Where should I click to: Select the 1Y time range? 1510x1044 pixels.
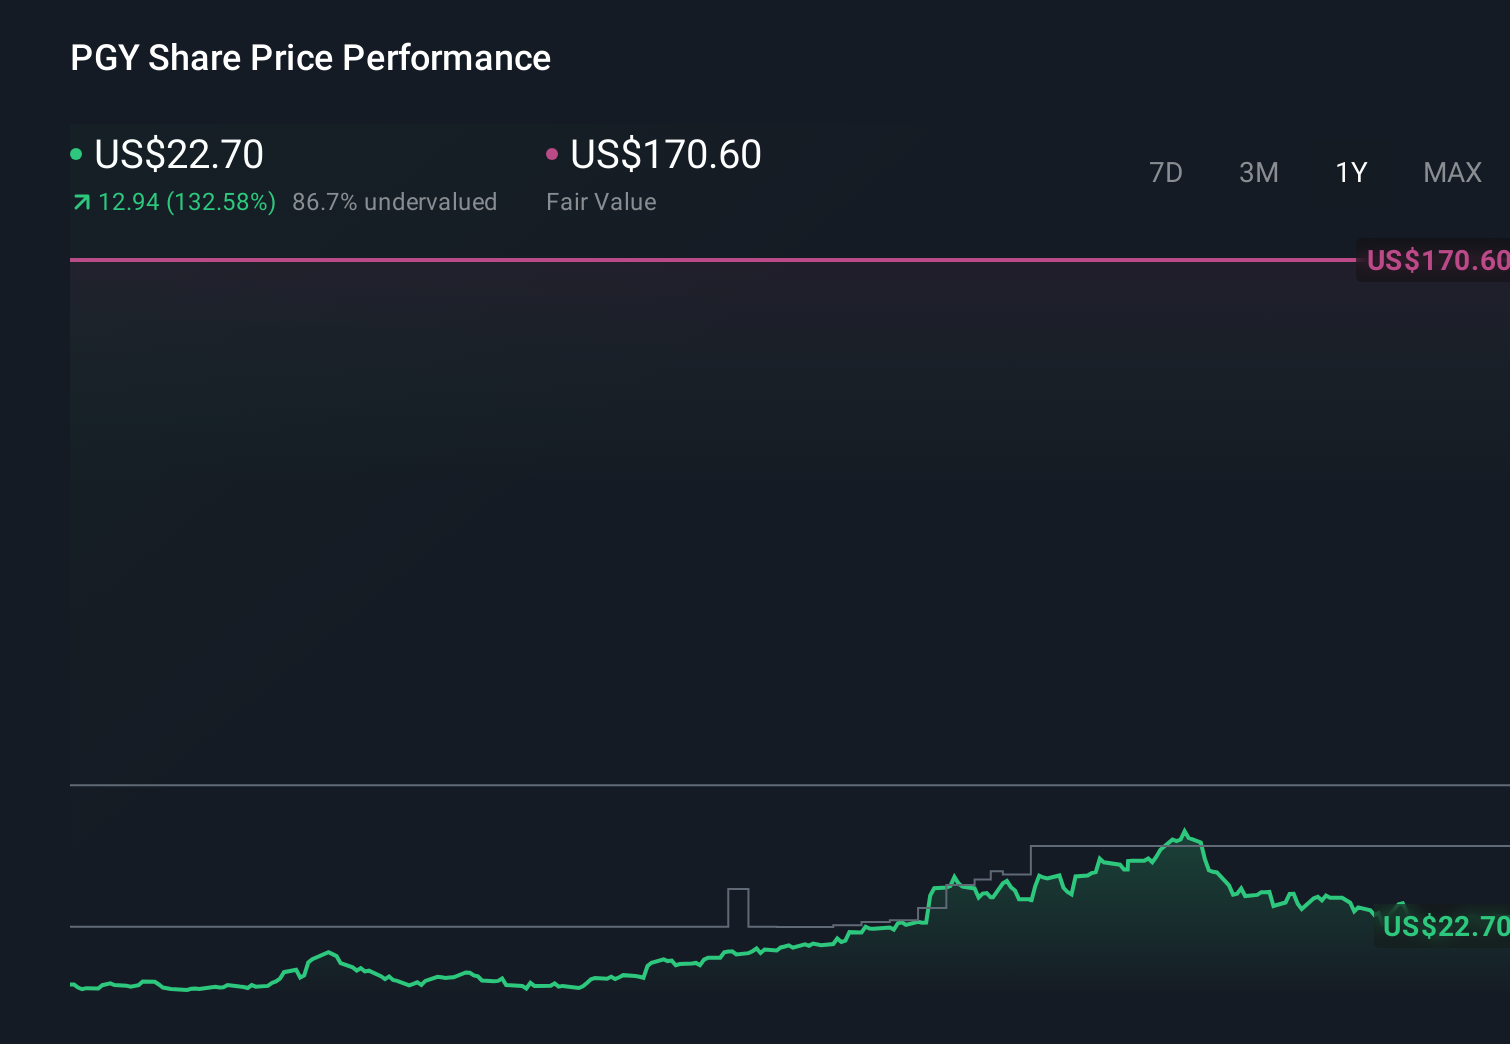tap(1351, 172)
